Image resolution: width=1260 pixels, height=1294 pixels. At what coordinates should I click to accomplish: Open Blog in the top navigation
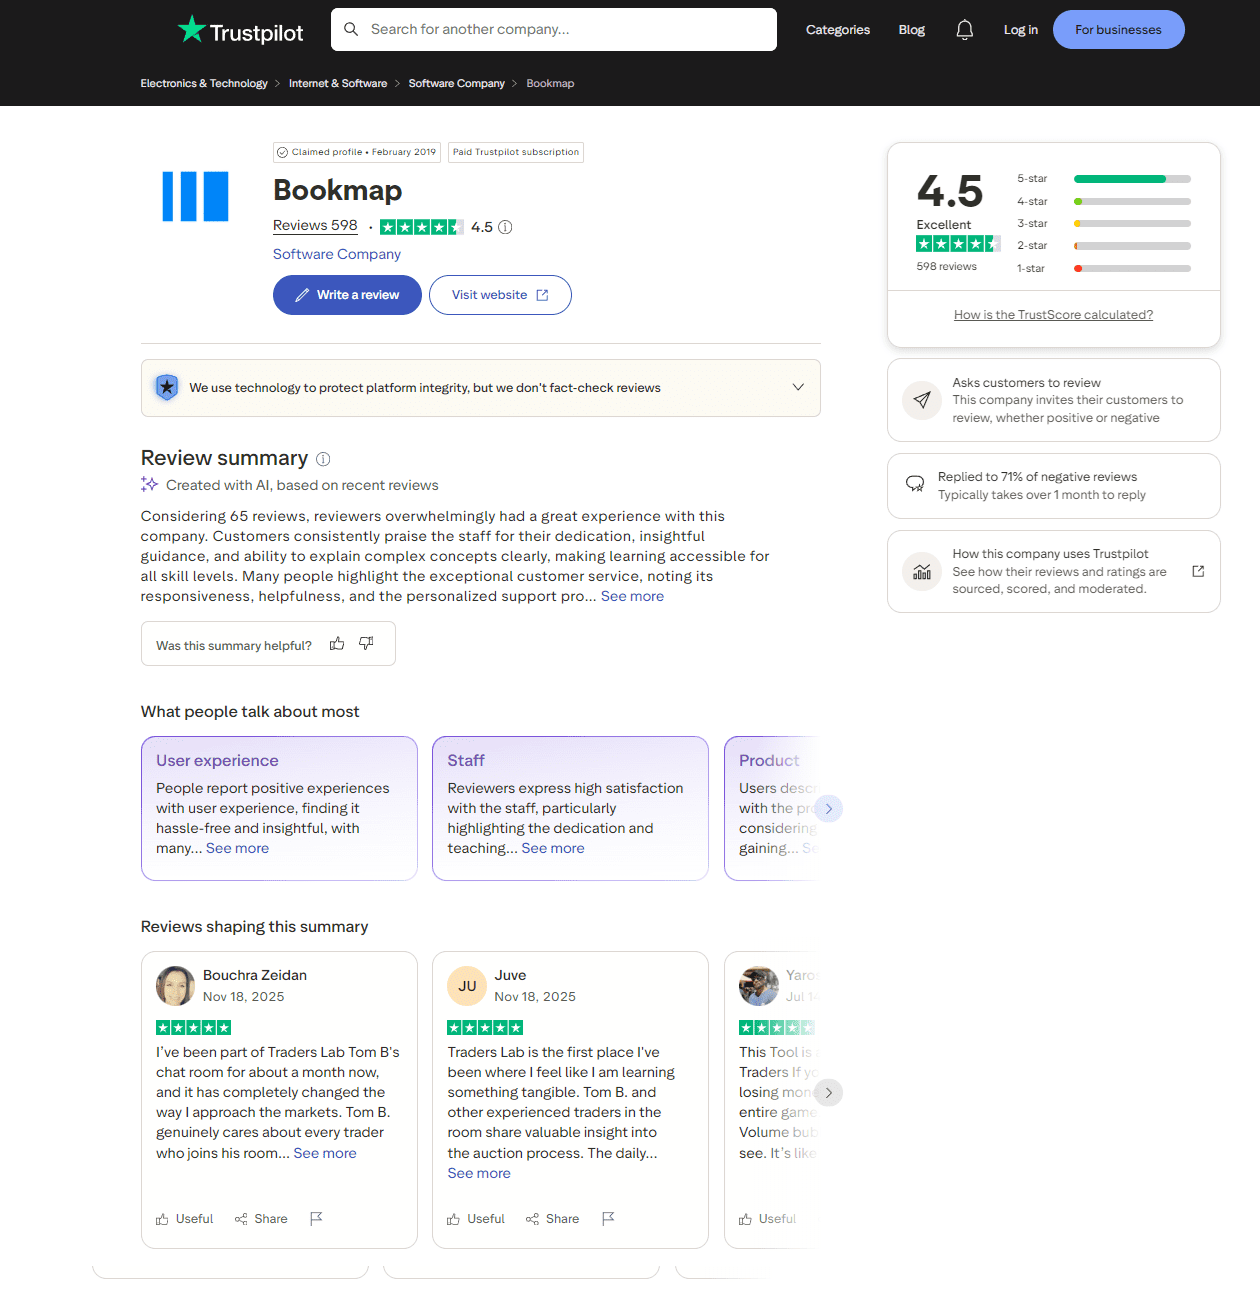[912, 30]
